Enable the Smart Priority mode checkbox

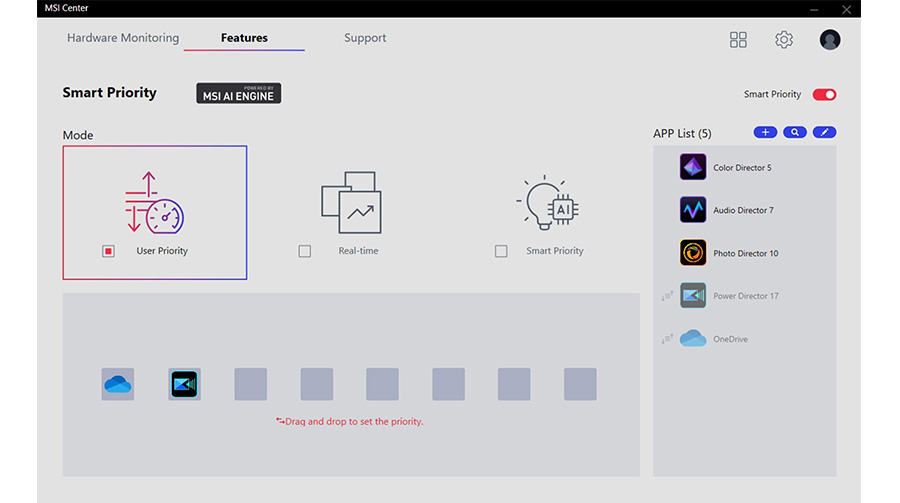point(501,251)
